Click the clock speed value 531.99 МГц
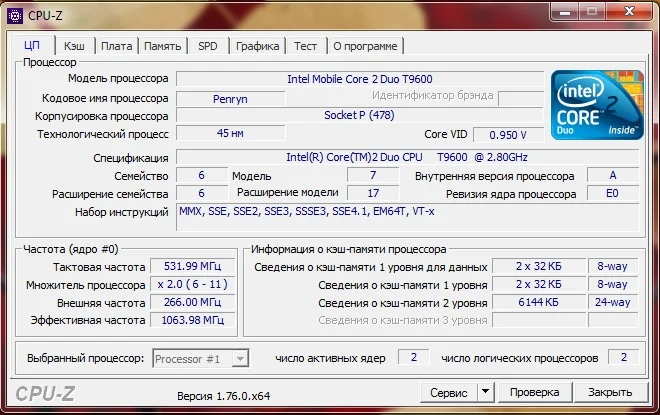Viewport: 660px width, 415px height. click(192, 266)
